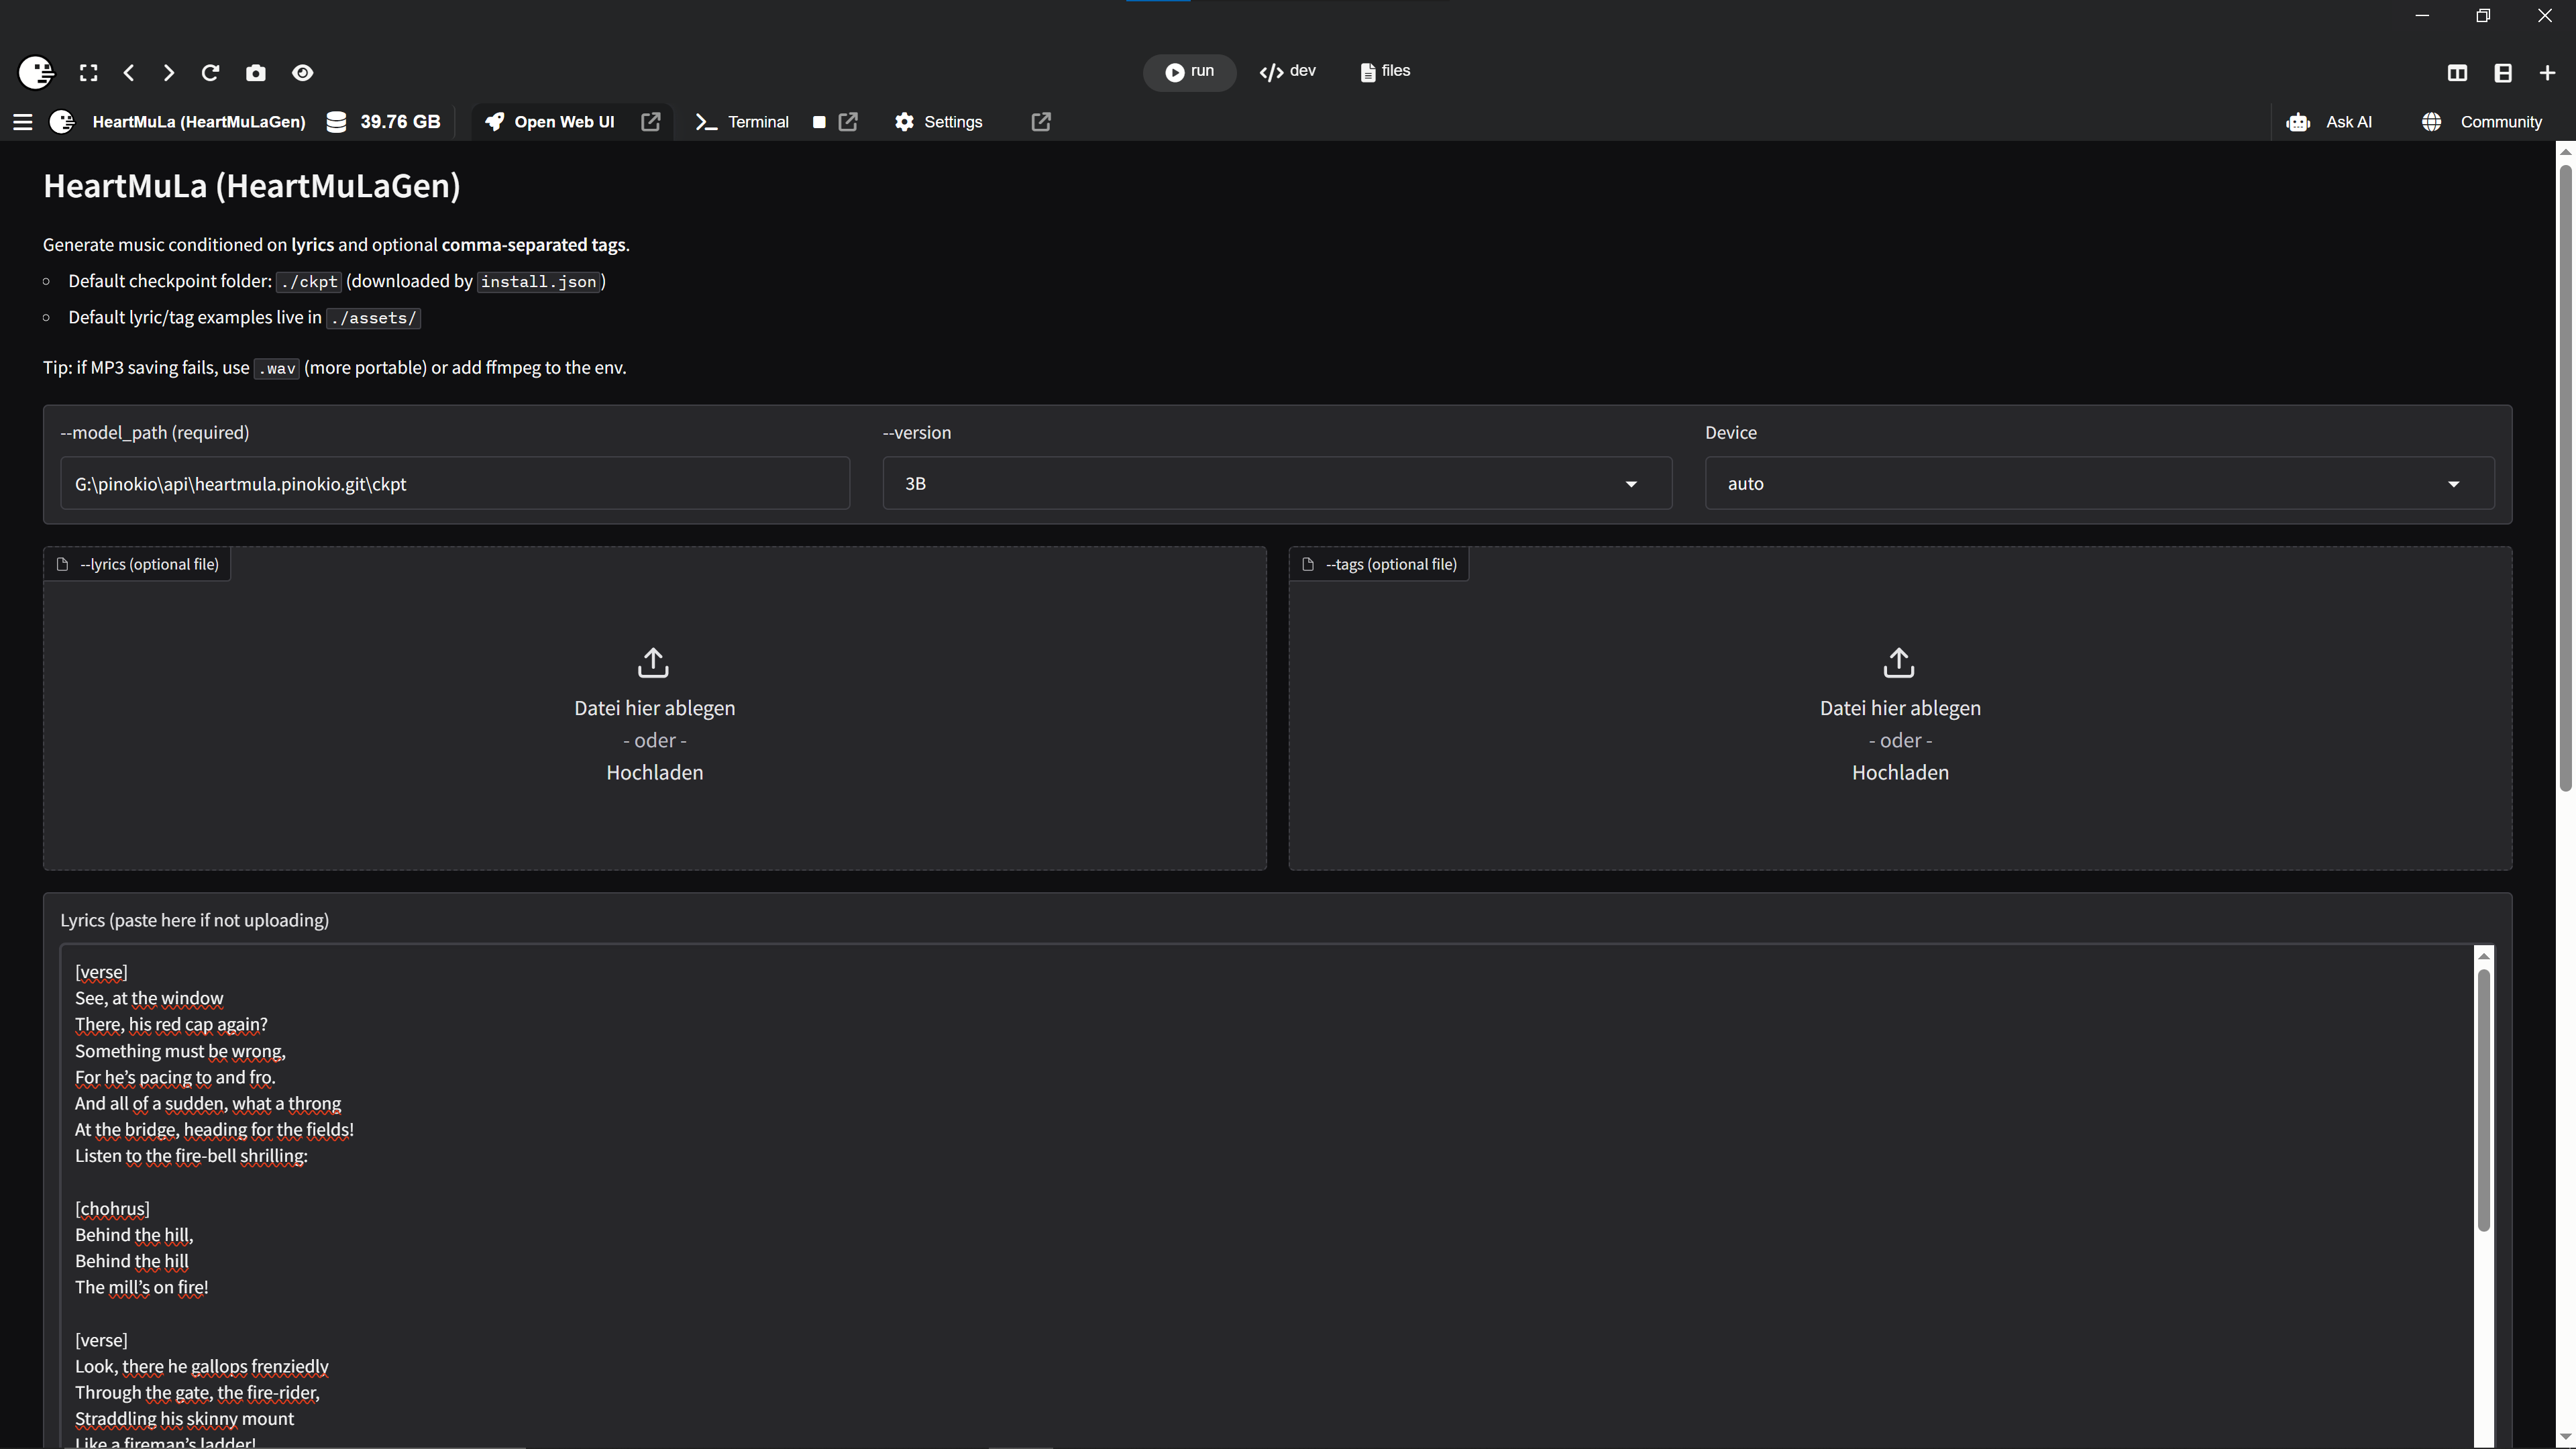Click Hochladen in the lyrics upload area
The image size is (2576, 1449).
click(x=654, y=773)
